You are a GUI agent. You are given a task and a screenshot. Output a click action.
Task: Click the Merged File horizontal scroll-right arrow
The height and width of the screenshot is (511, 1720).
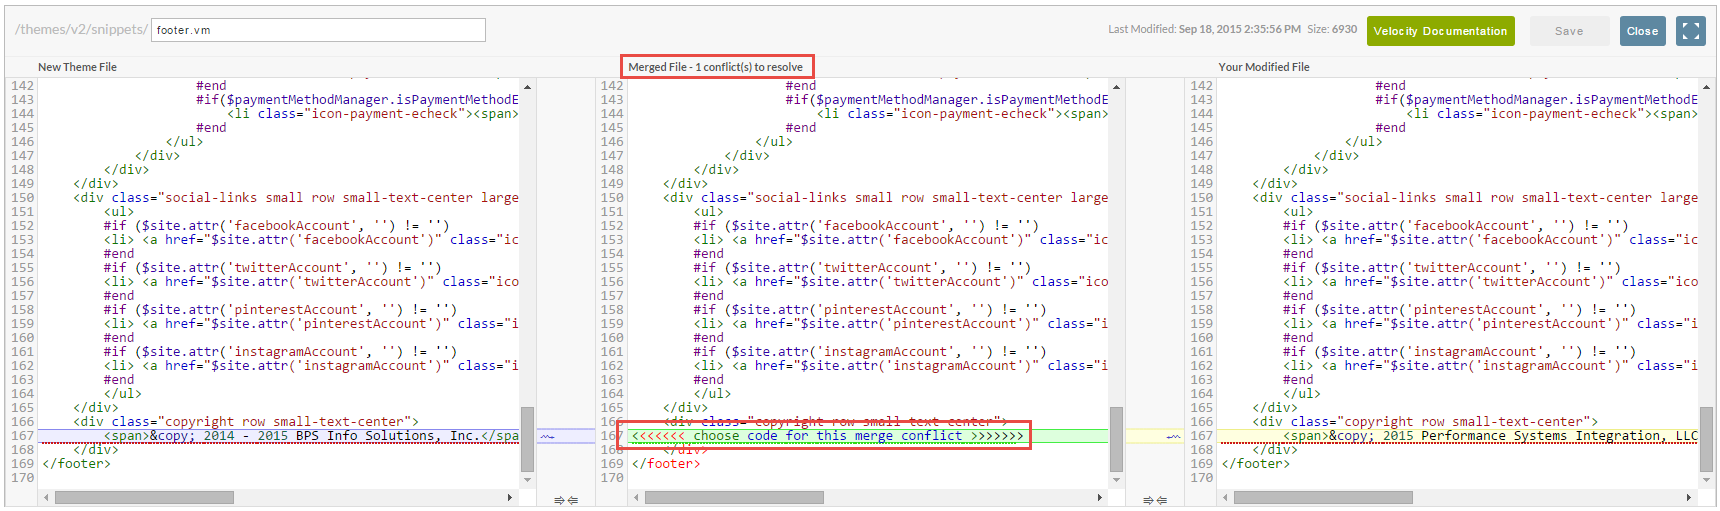[x=1100, y=497]
